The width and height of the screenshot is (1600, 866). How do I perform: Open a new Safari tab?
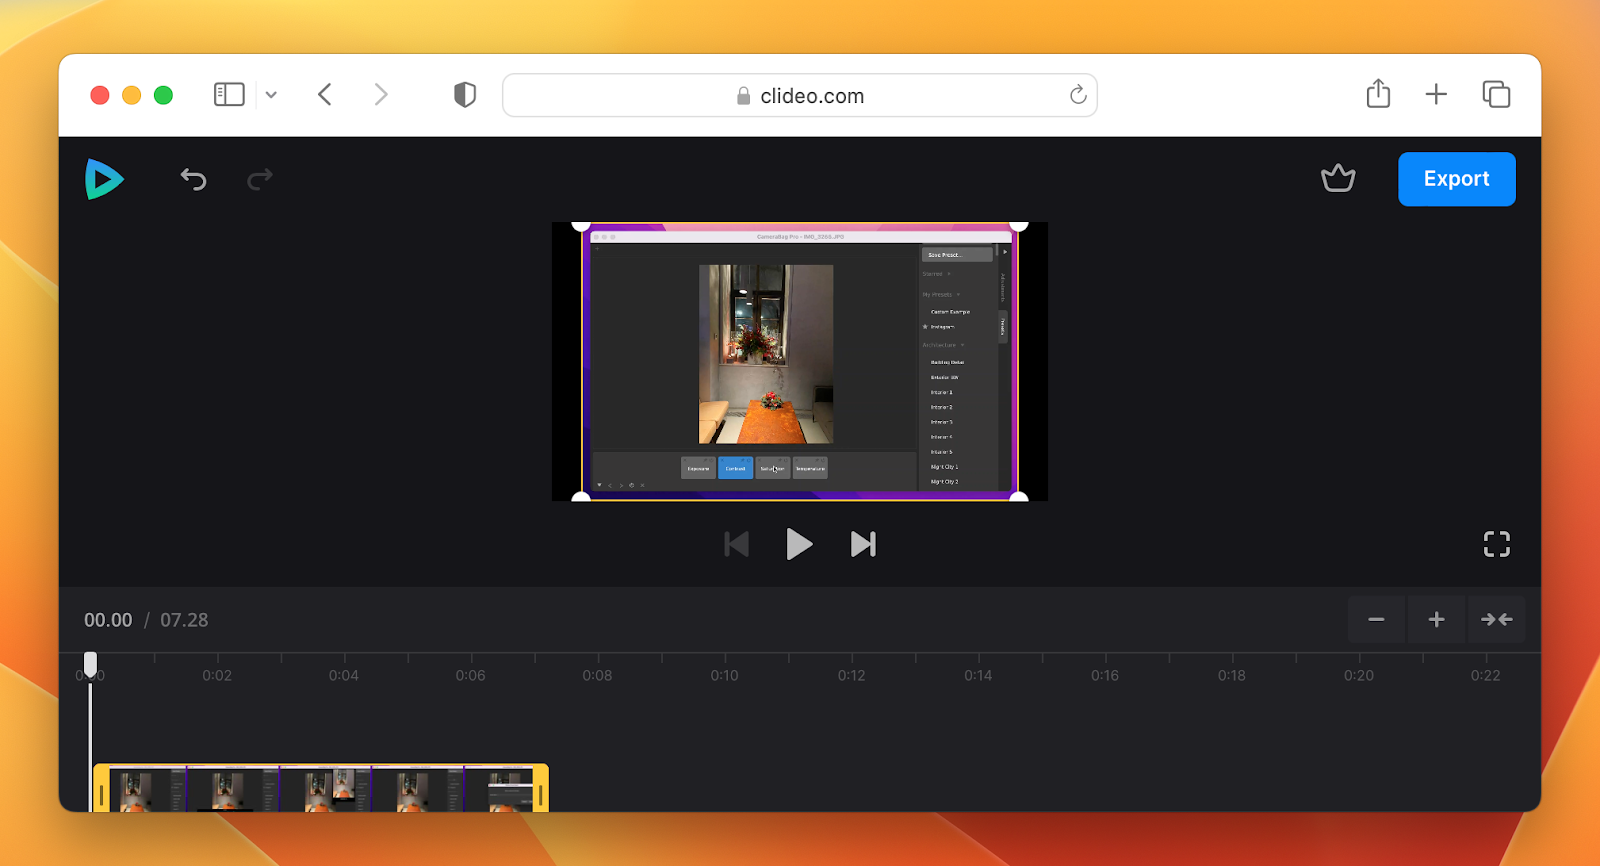[1436, 95]
